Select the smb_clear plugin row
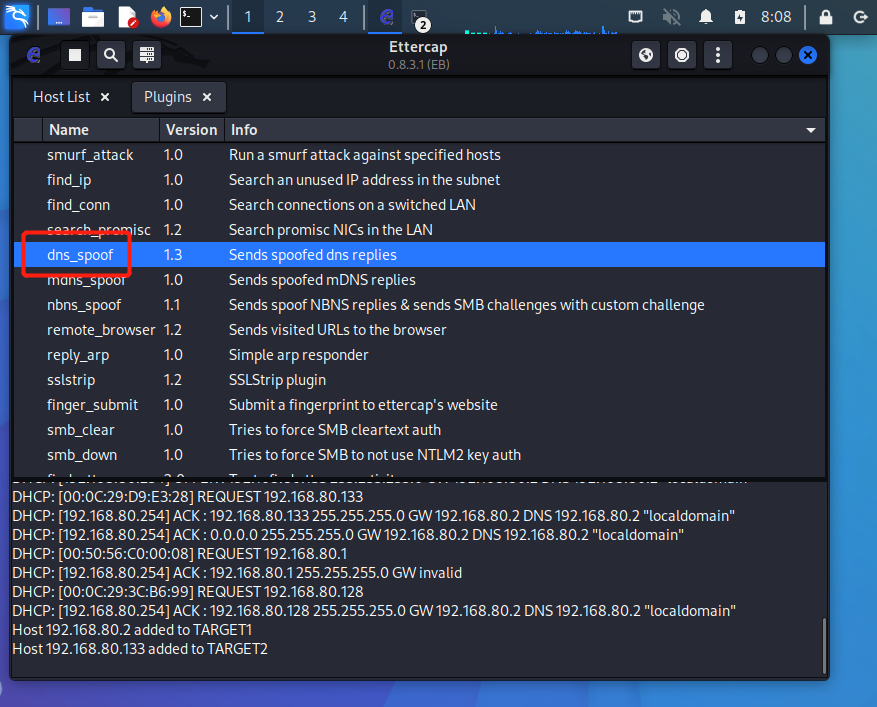This screenshot has height=707, width=877. 419,430
